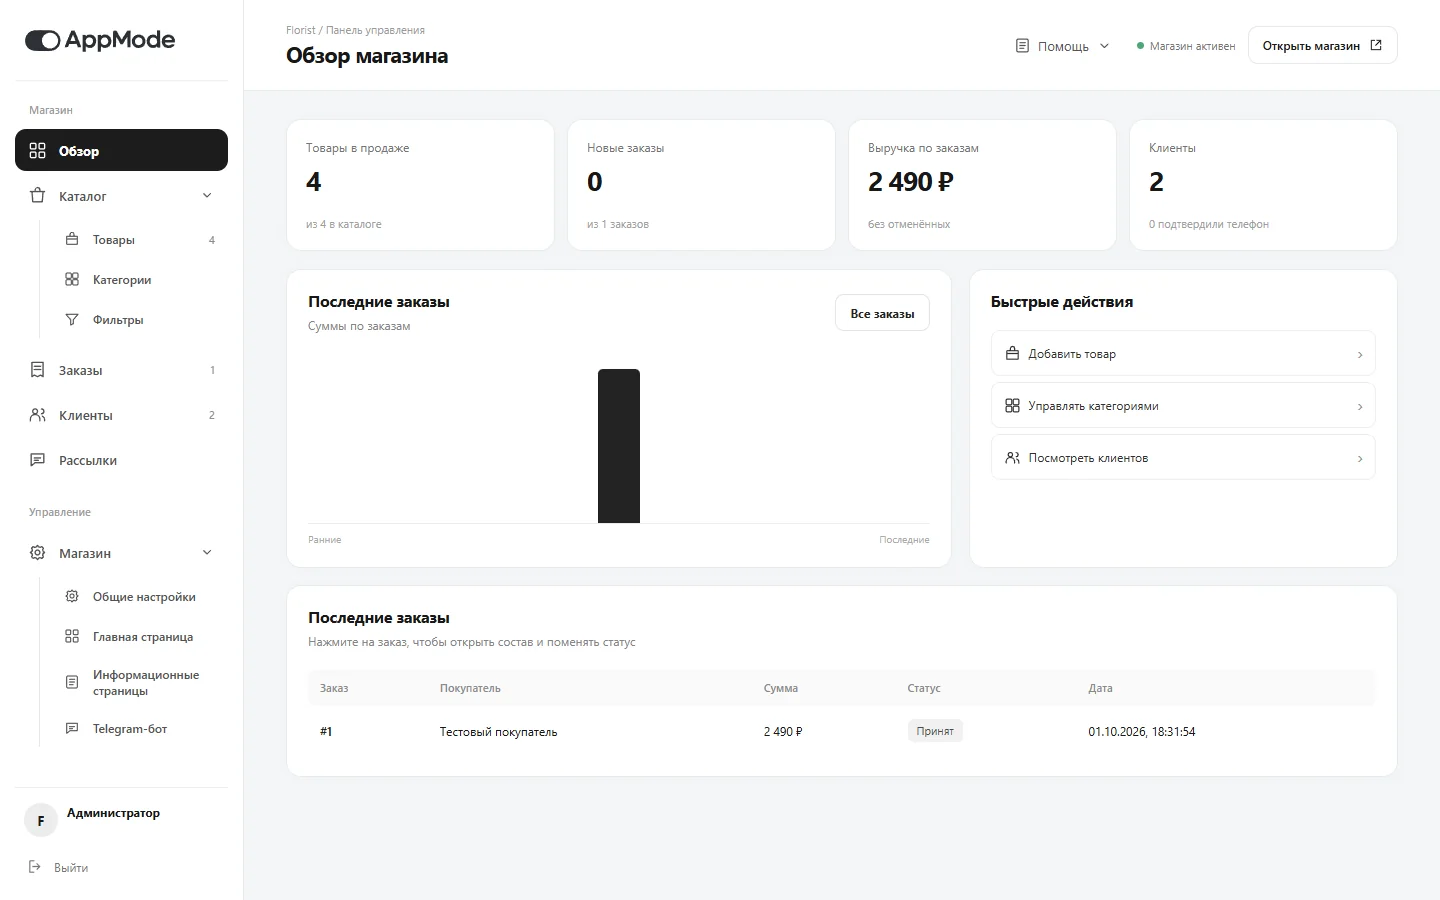Click the Категории grid icon in the sidebar
The height and width of the screenshot is (900, 1440).
[x=72, y=279]
